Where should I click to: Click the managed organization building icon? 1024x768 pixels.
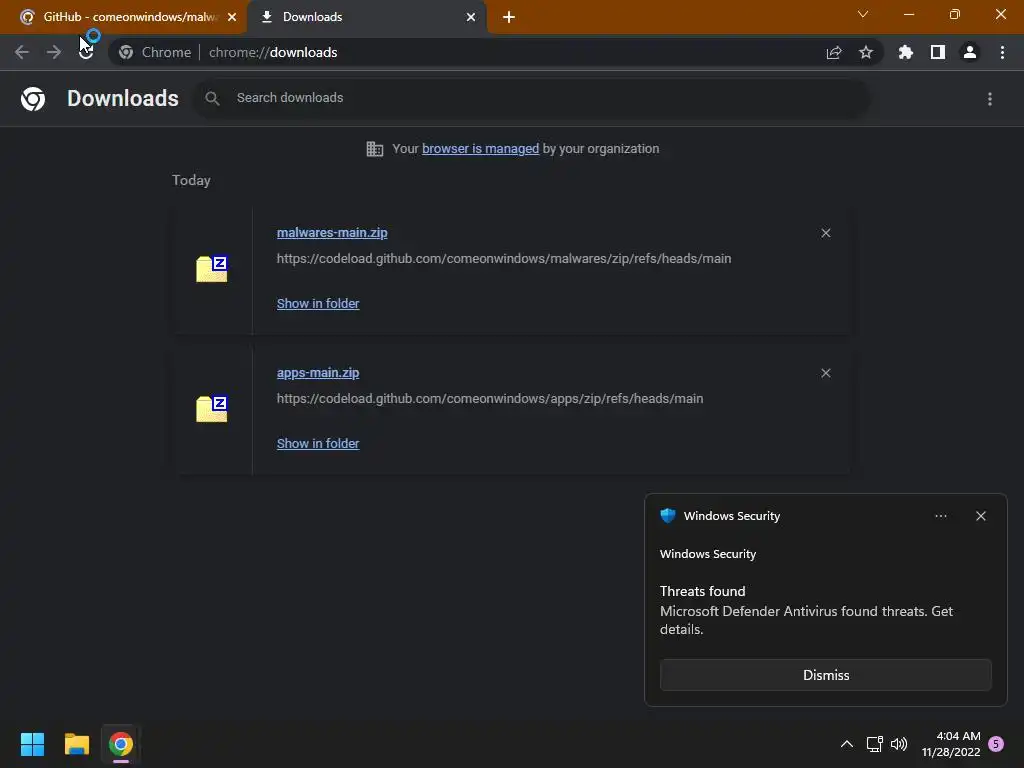pyautogui.click(x=375, y=149)
